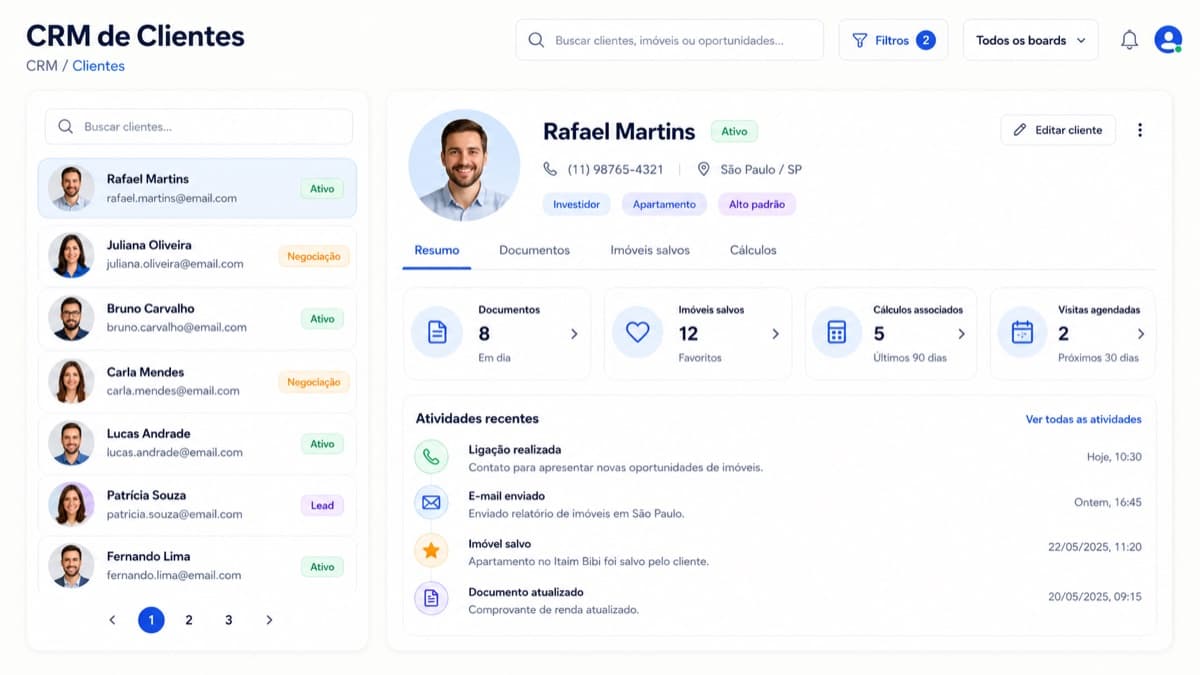The height and width of the screenshot is (675, 1200).
Task: Click the Investidor tag
Action: (x=577, y=204)
